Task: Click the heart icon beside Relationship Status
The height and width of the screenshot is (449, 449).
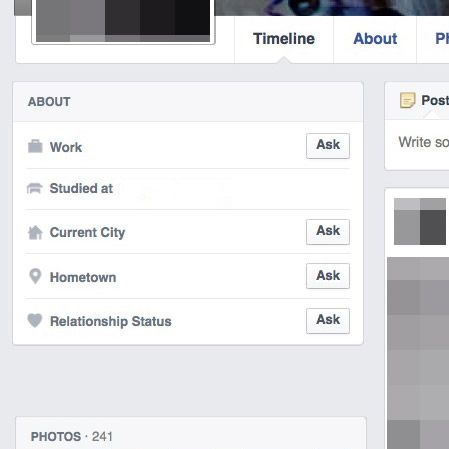Action: [x=35, y=321]
